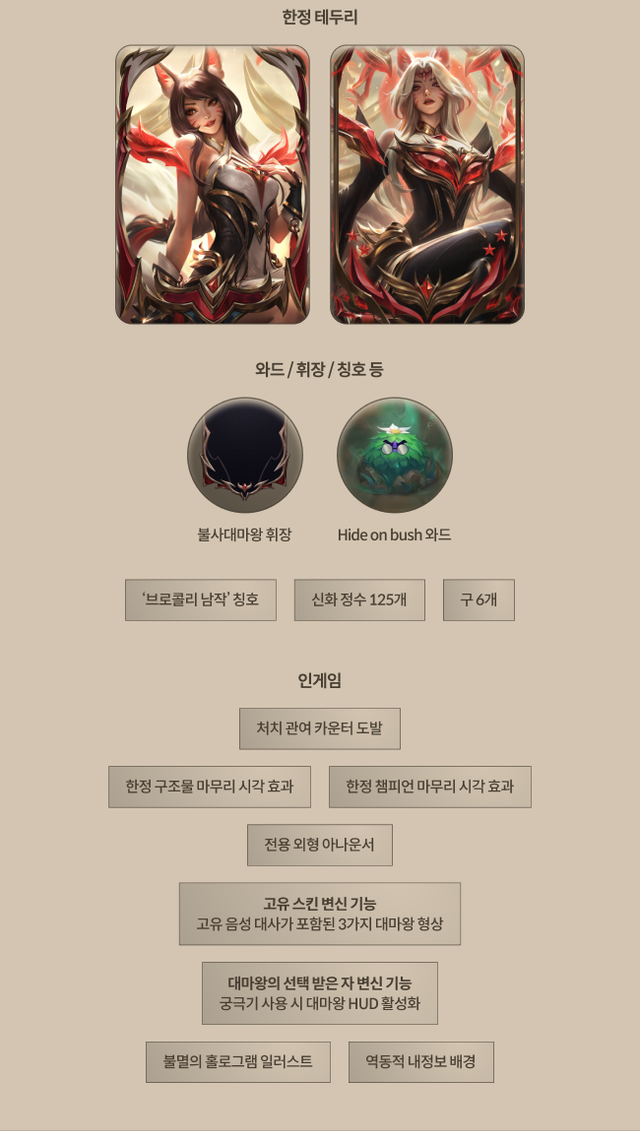Screen dimensions: 640x1131
Task: Click the 처치 관여 카운터 도발 box
Action: [x=320, y=729]
